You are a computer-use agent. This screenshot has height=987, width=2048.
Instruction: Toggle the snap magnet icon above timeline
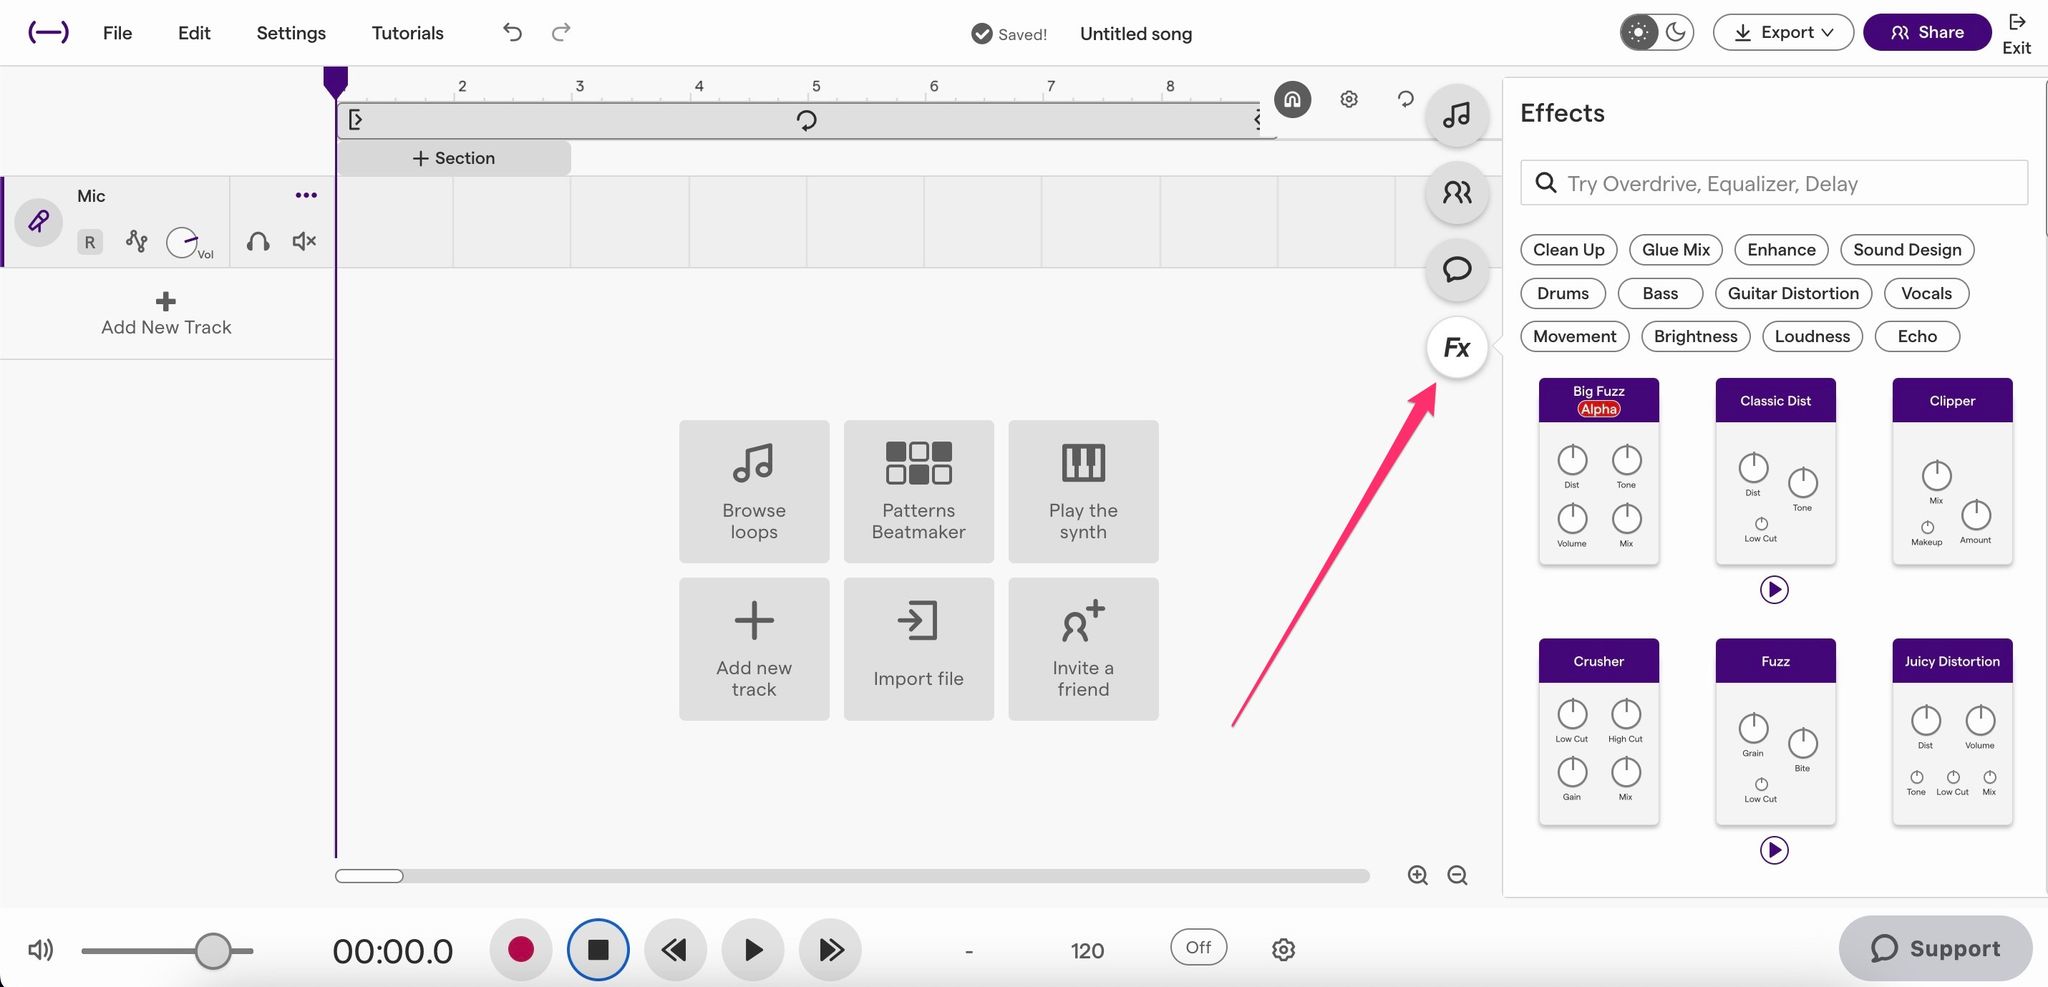1291,99
